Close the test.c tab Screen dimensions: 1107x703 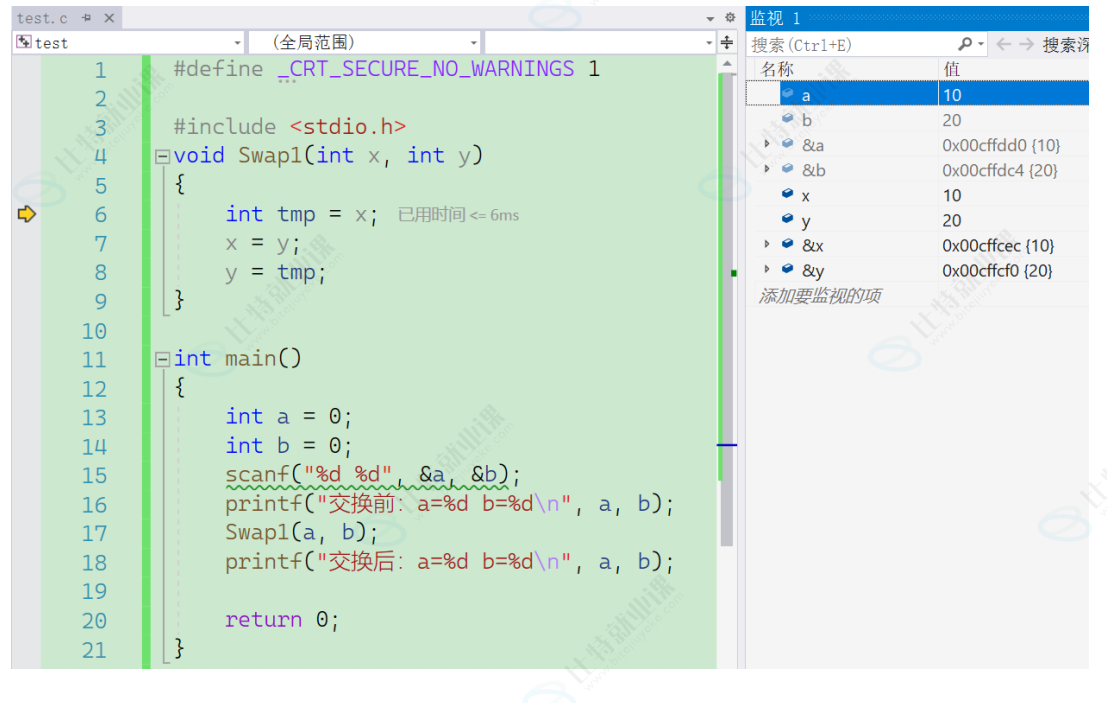[x=109, y=18]
